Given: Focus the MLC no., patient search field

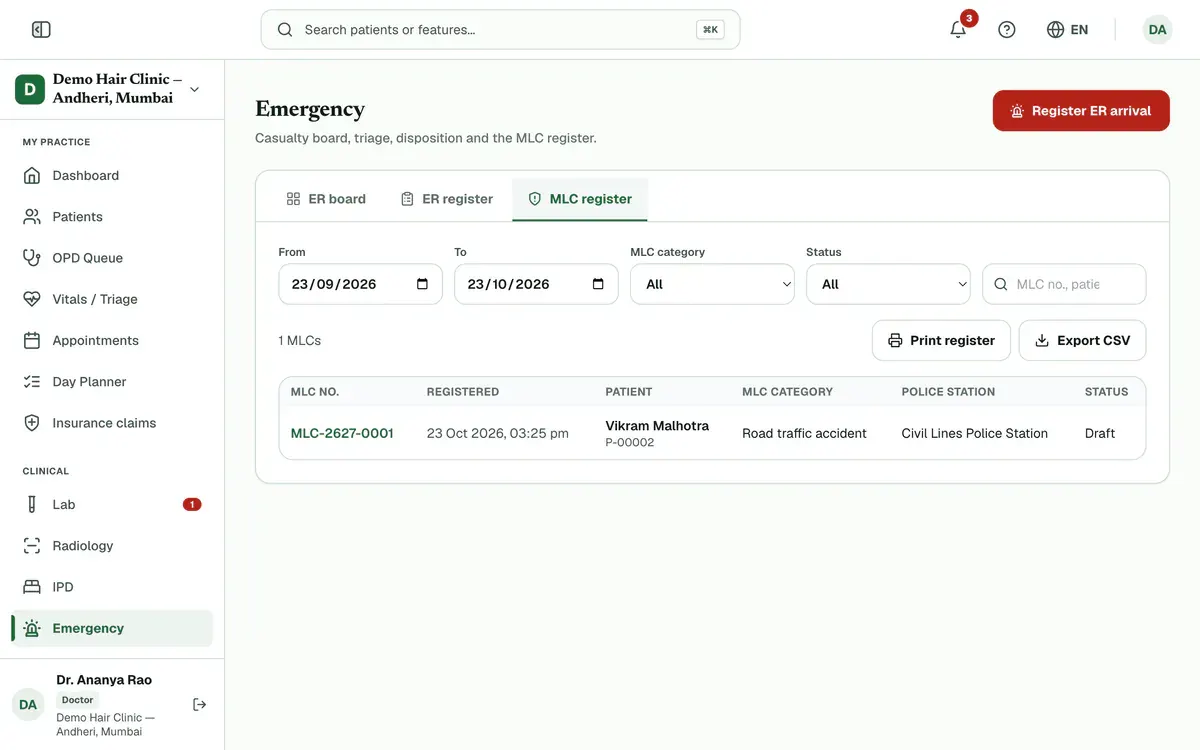Looking at the screenshot, I should (1064, 284).
